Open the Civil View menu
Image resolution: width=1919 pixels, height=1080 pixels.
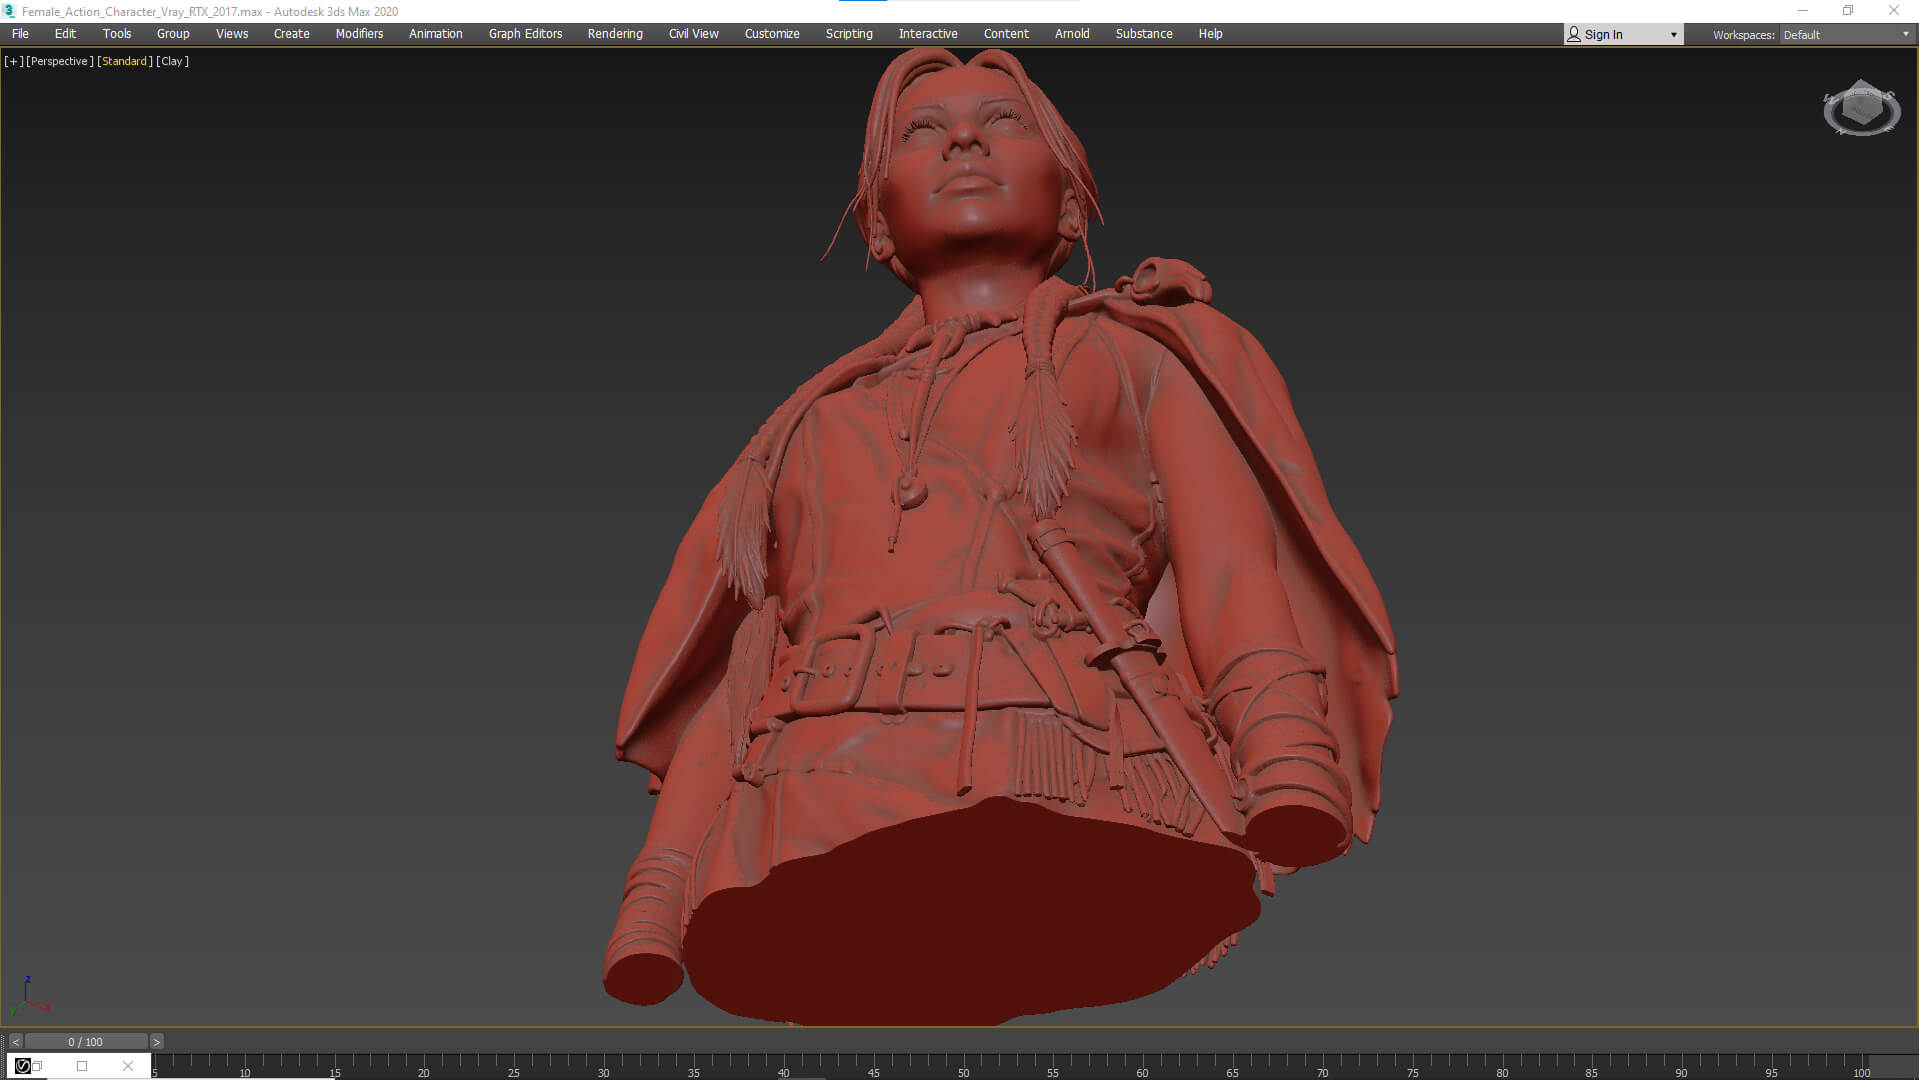(694, 34)
